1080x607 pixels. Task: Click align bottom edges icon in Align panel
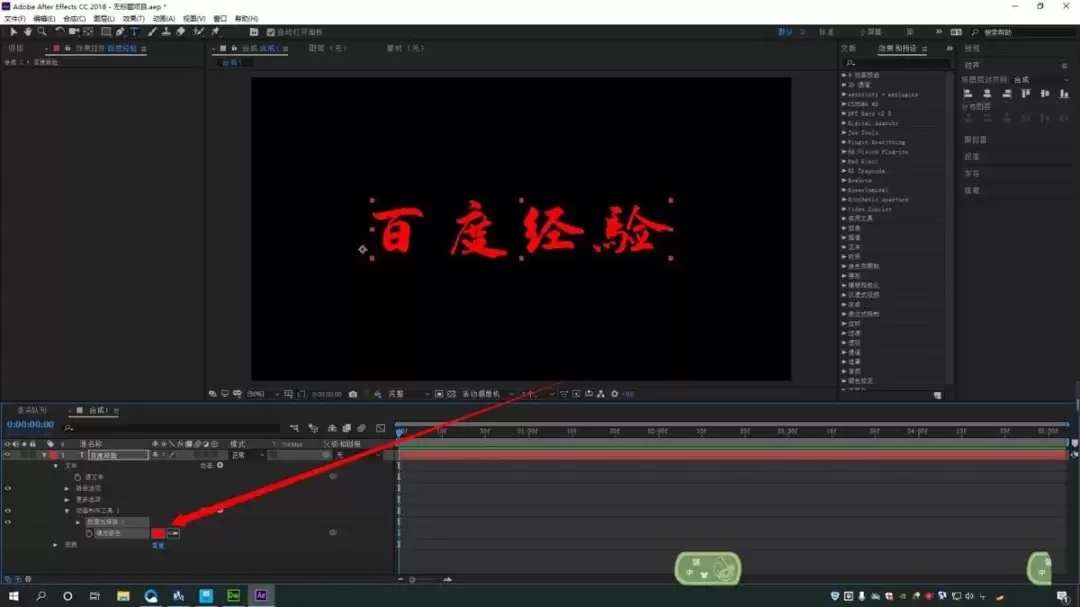click(1064, 94)
